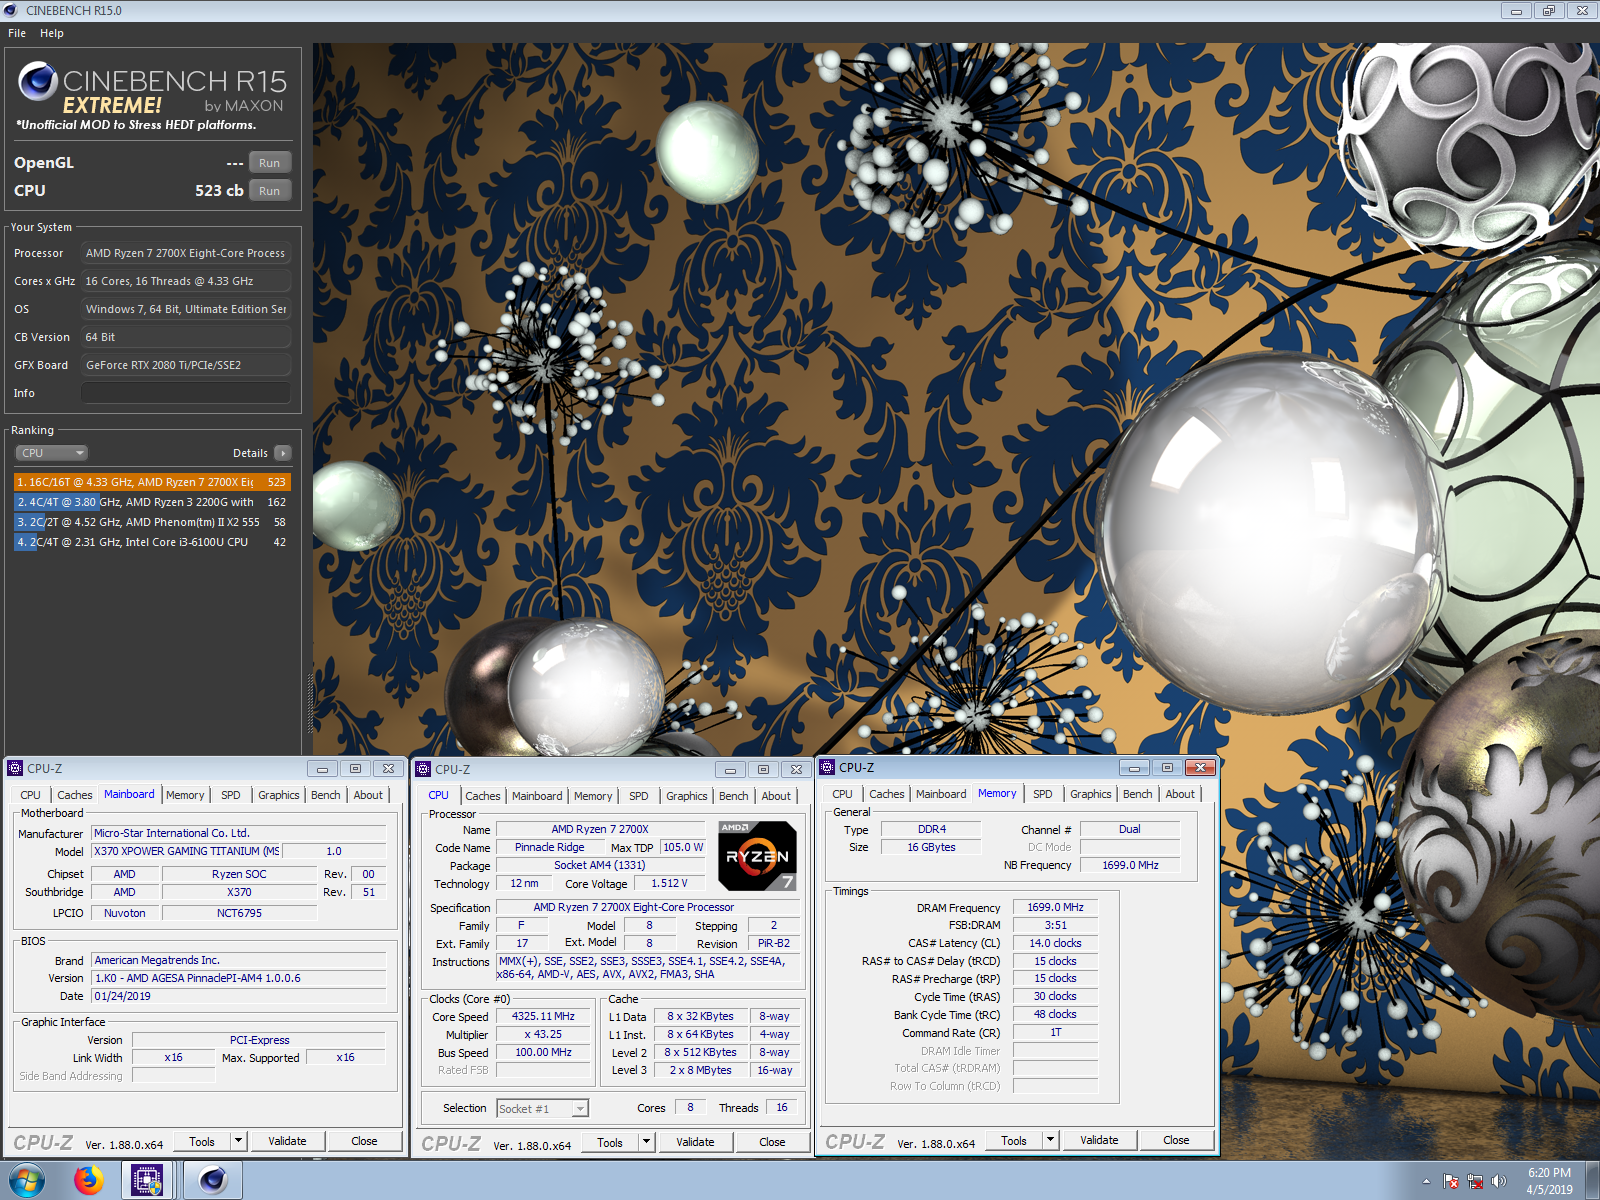Select ranking entry Ryzen 3 2200G
This screenshot has height=1200, width=1600.
point(152,502)
